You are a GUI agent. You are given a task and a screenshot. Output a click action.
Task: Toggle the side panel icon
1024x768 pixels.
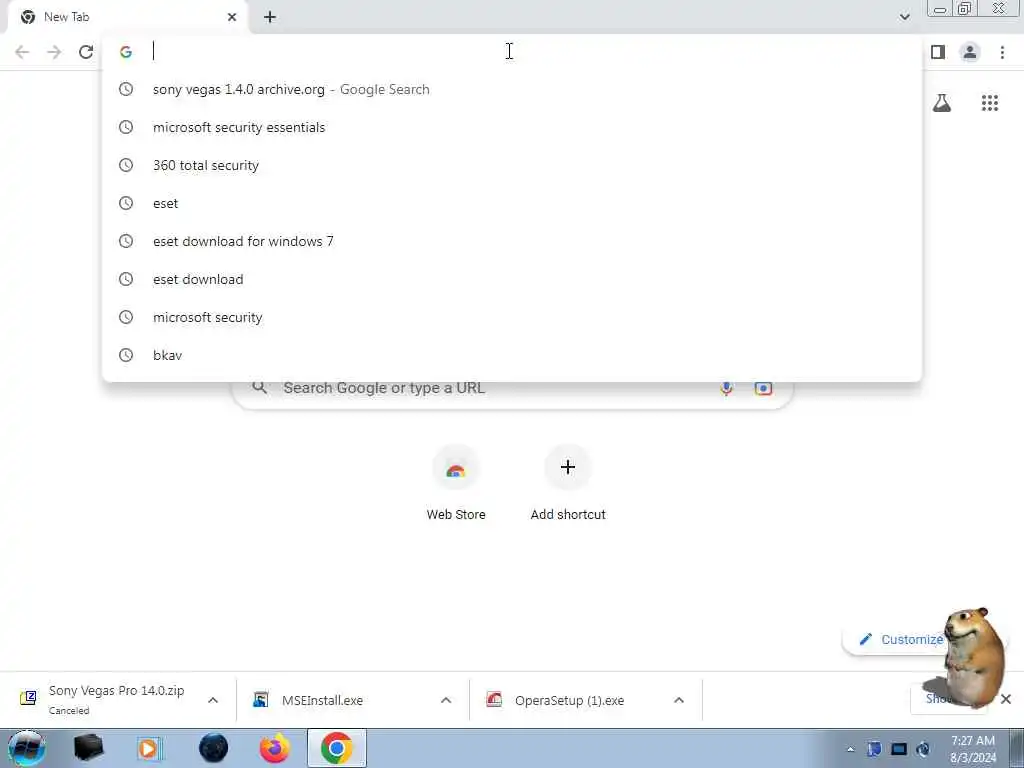pos(938,52)
